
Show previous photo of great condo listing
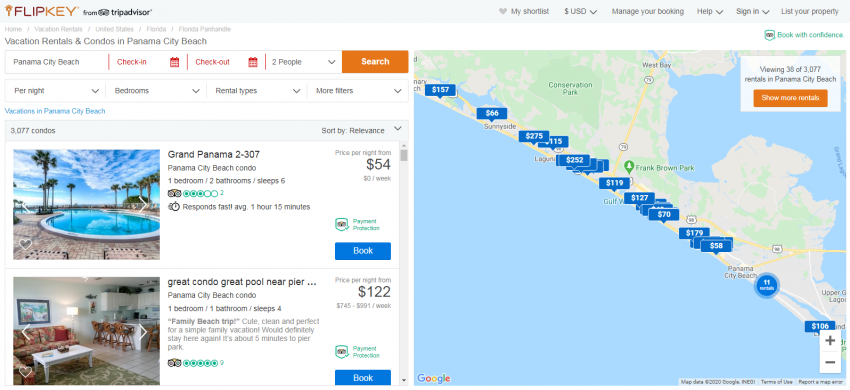tap(25, 332)
